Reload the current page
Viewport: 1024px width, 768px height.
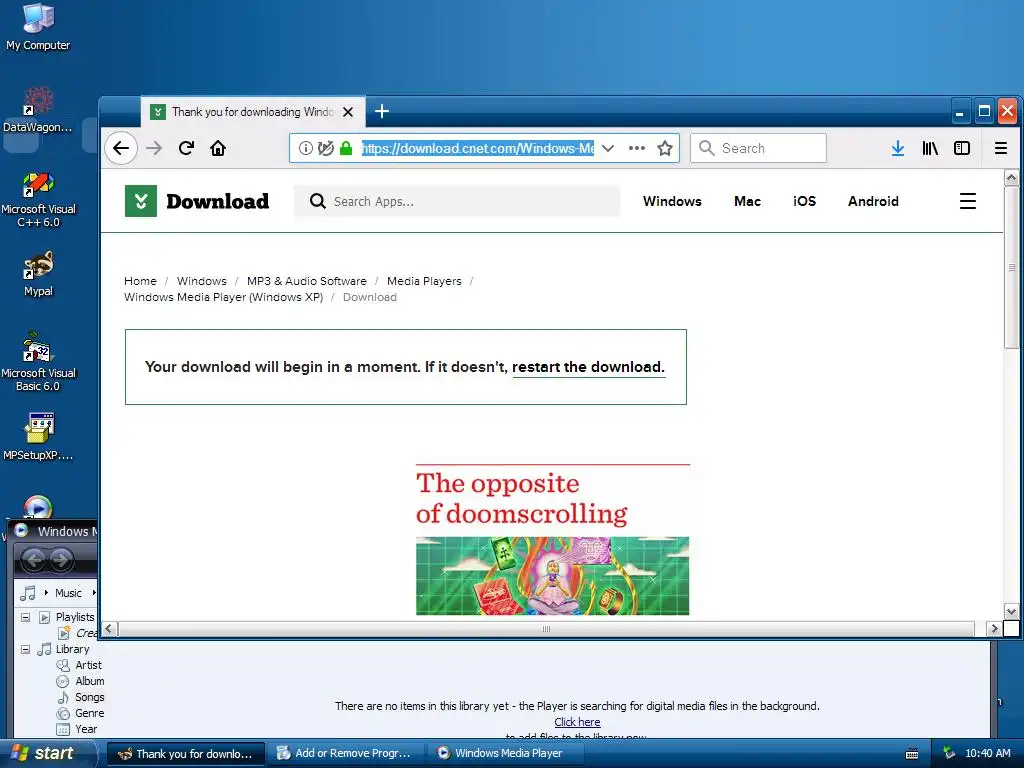point(186,148)
